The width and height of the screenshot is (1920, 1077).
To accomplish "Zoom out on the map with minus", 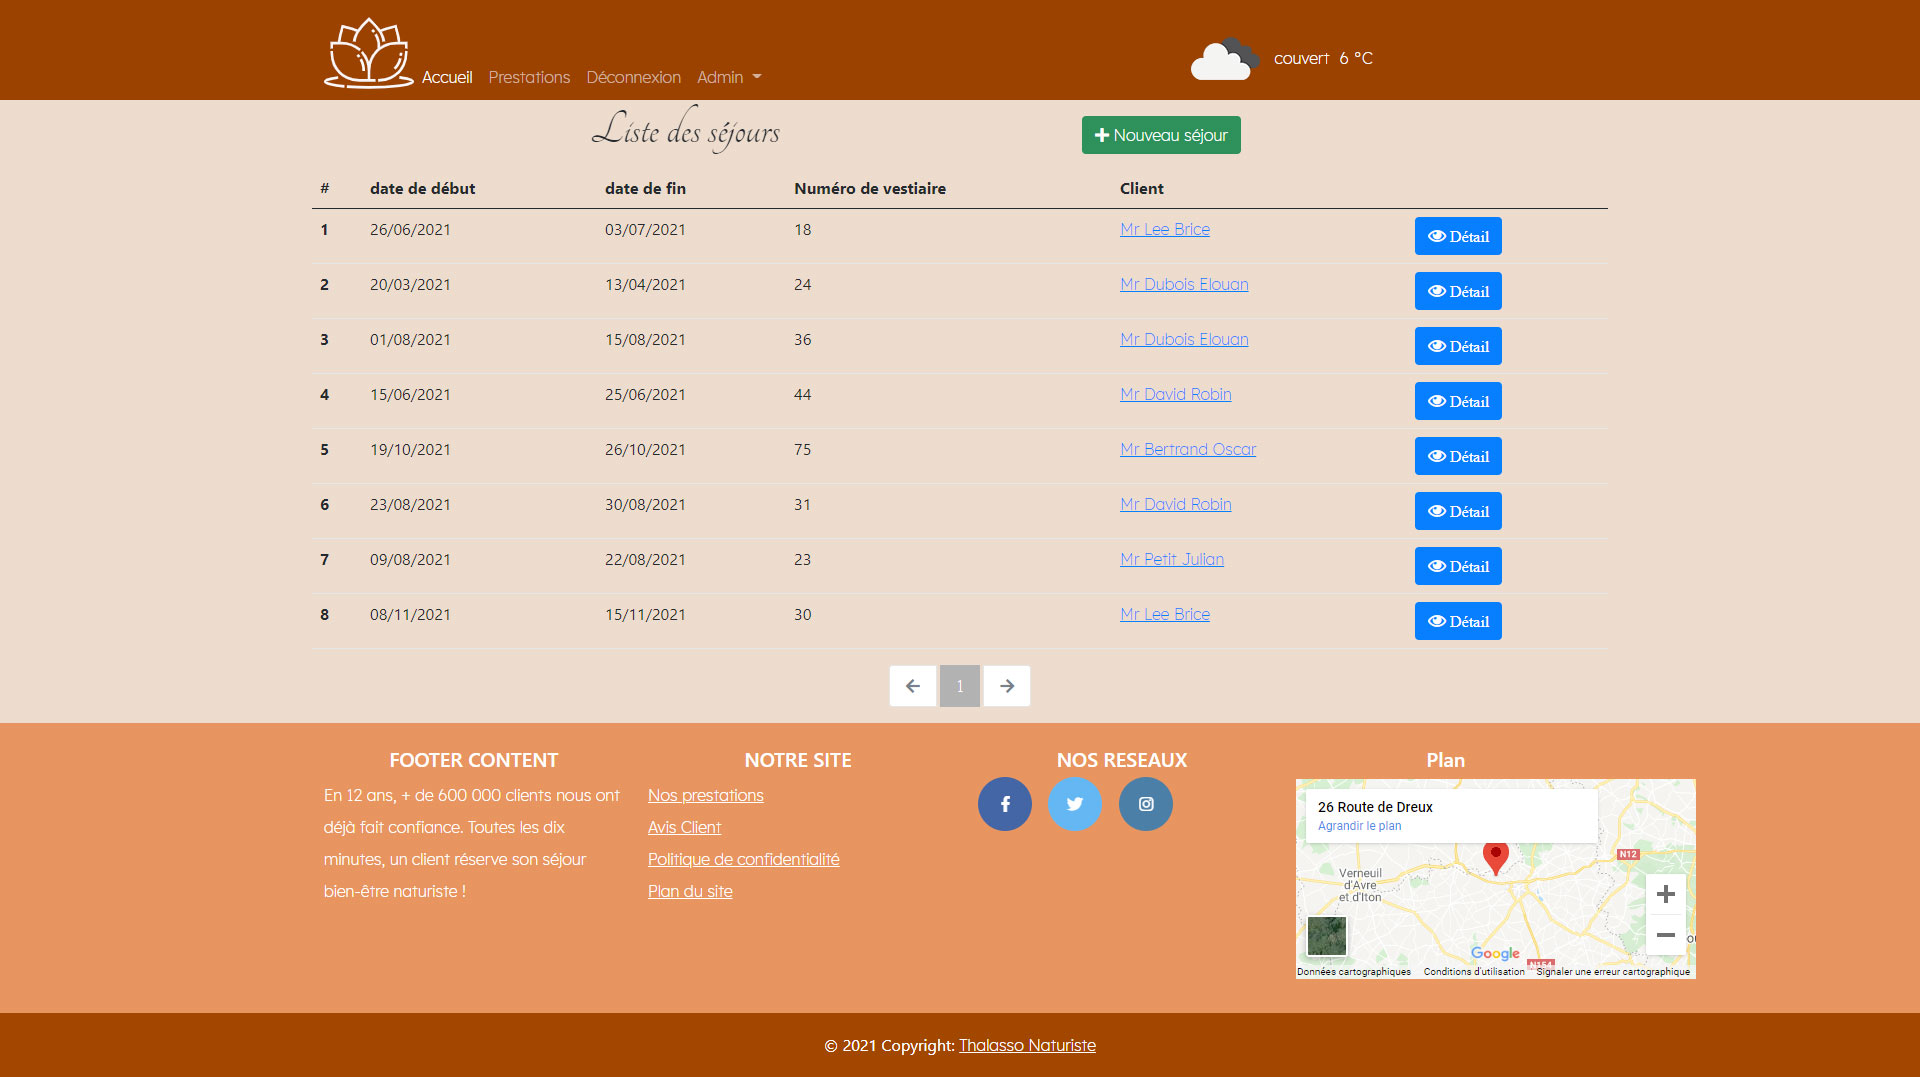I will (1665, 935).
